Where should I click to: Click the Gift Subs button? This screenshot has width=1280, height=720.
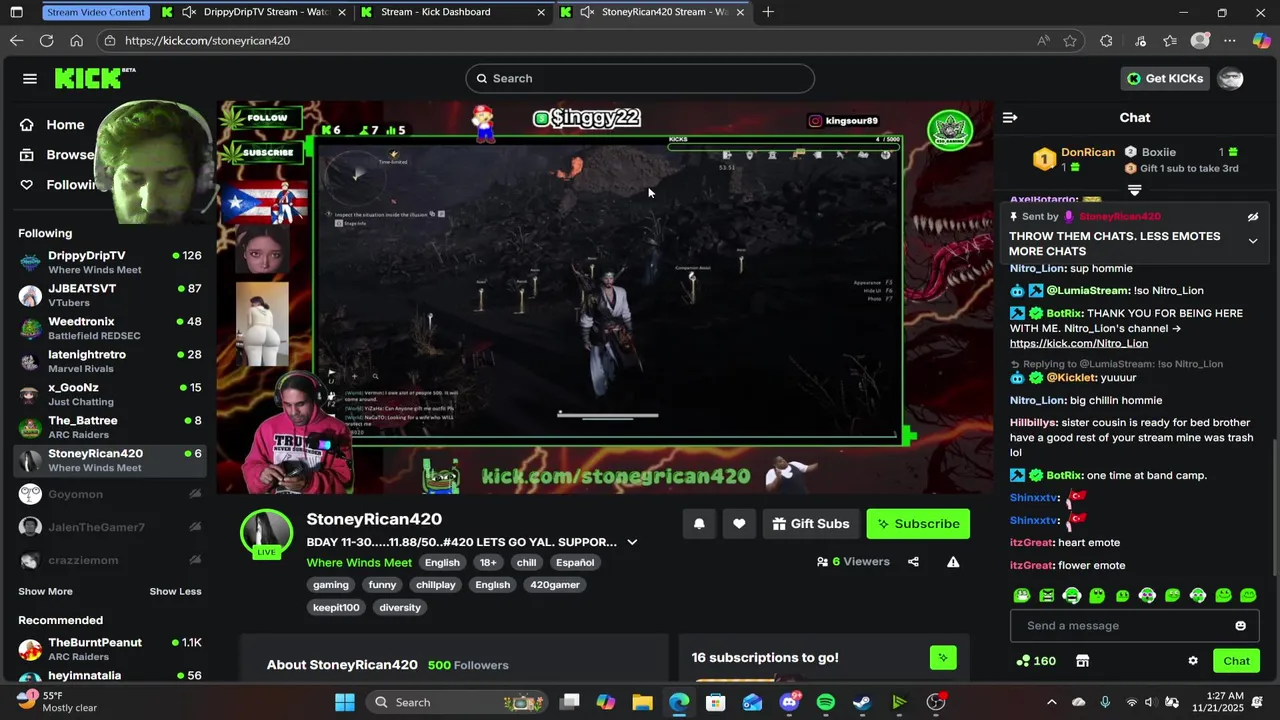pyautogui.click(x=811, y=524)
